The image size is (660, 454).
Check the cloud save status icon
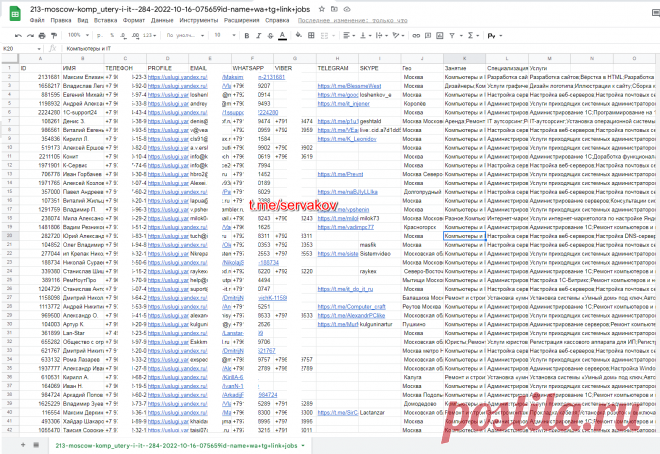pos(347,9)
